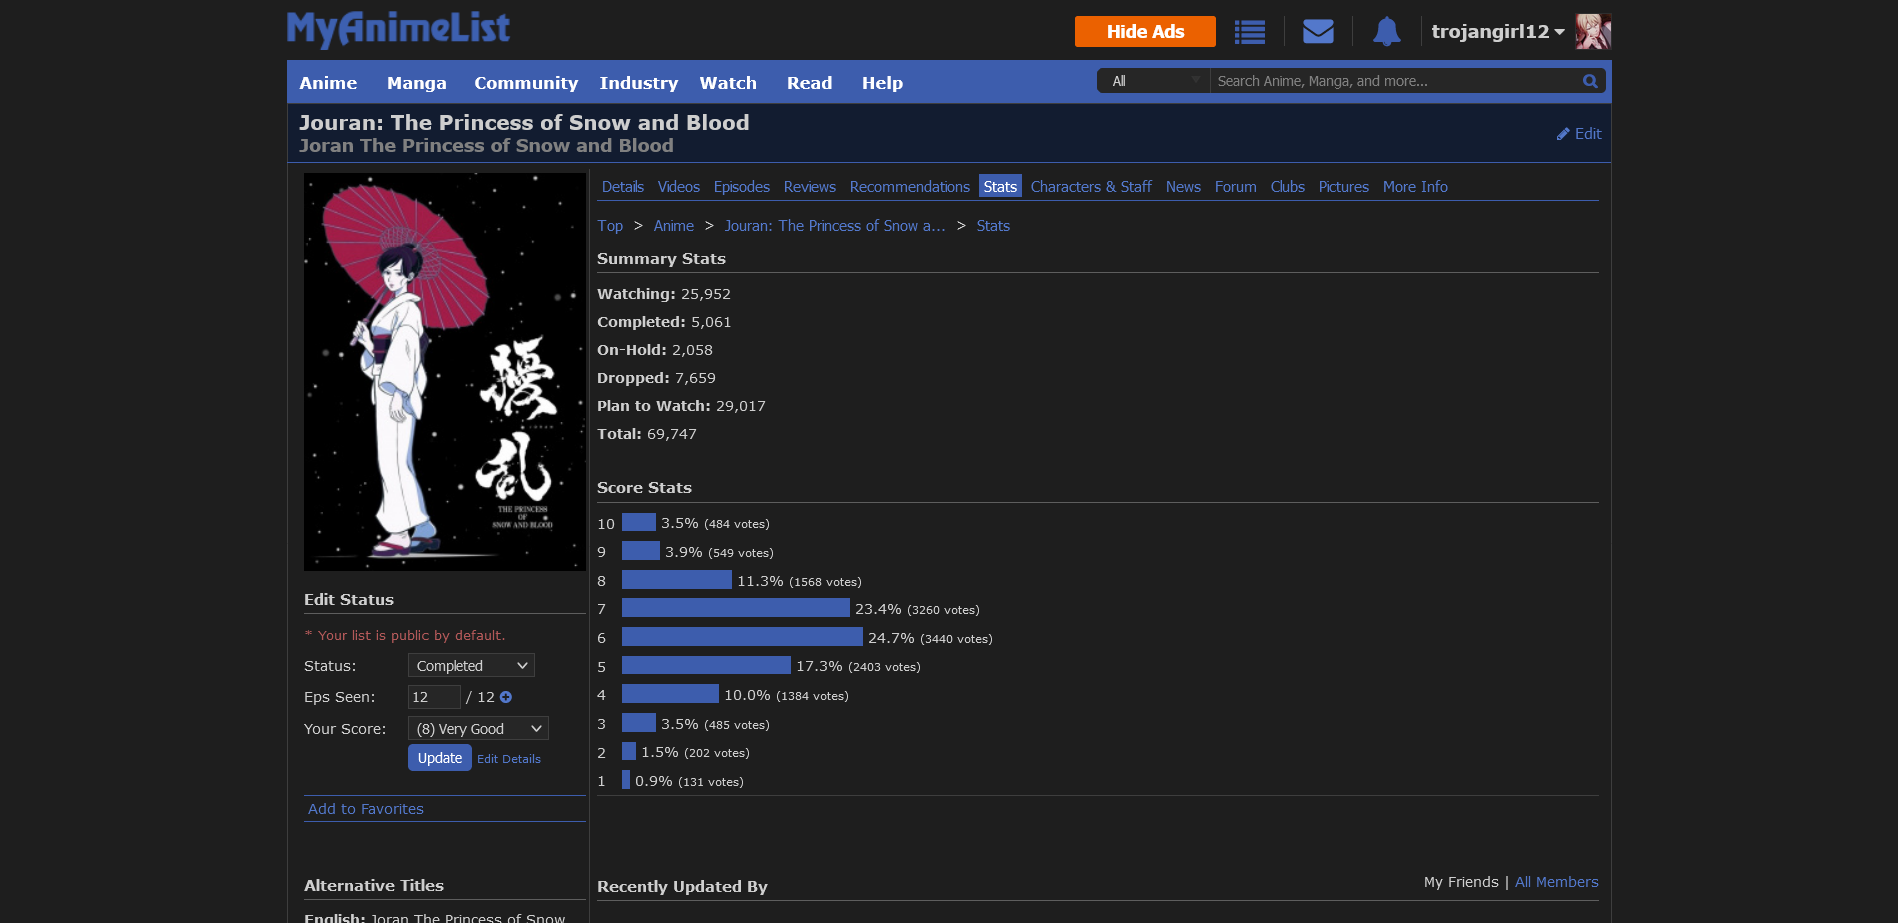Switch to the Details tab

pos(623,187)
